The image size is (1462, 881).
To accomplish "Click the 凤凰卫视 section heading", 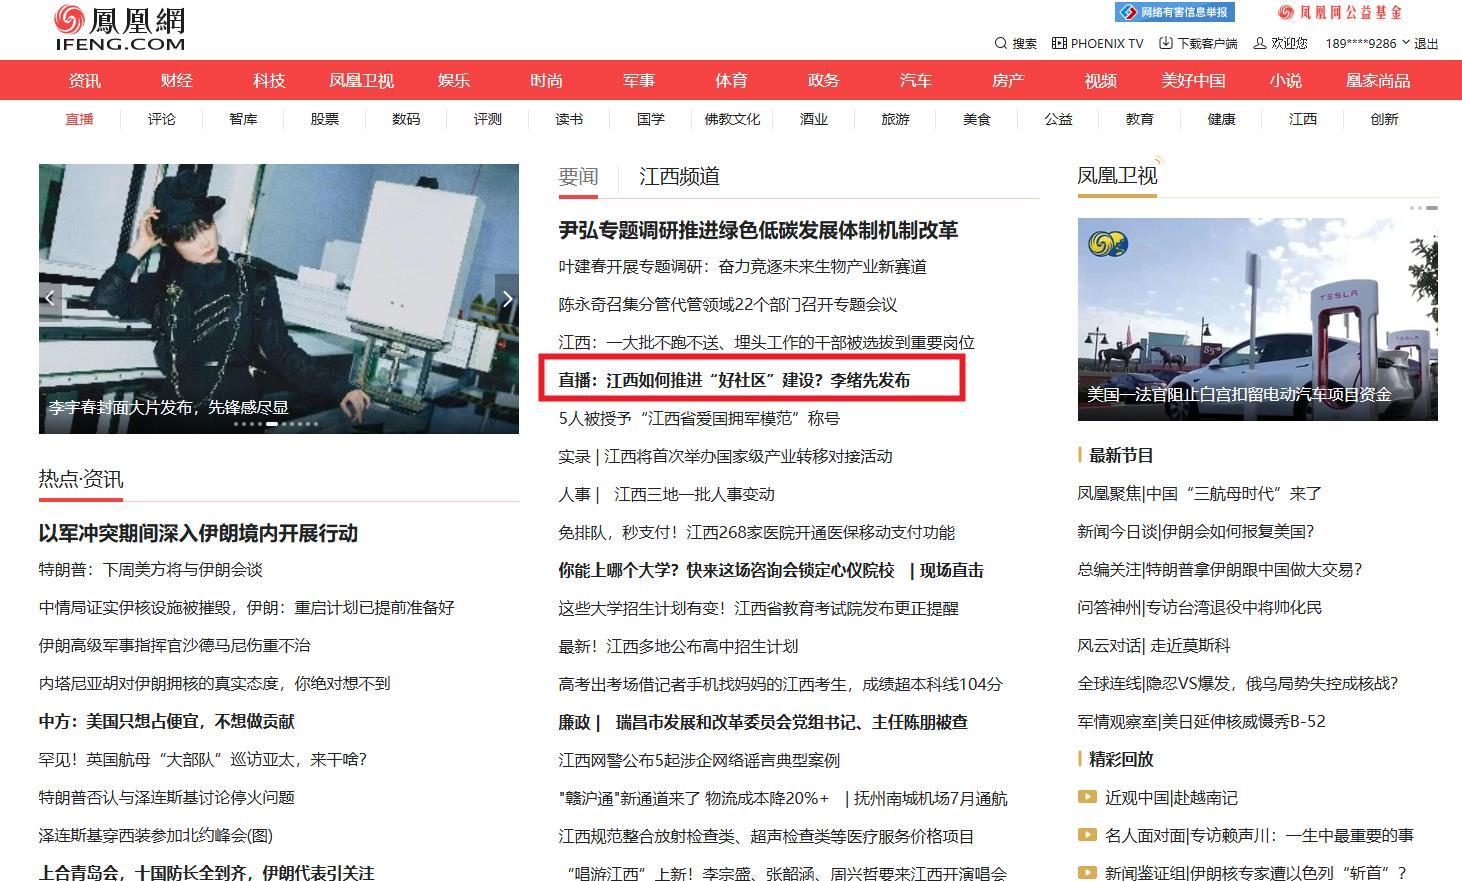I will (x=1117, y=176).
